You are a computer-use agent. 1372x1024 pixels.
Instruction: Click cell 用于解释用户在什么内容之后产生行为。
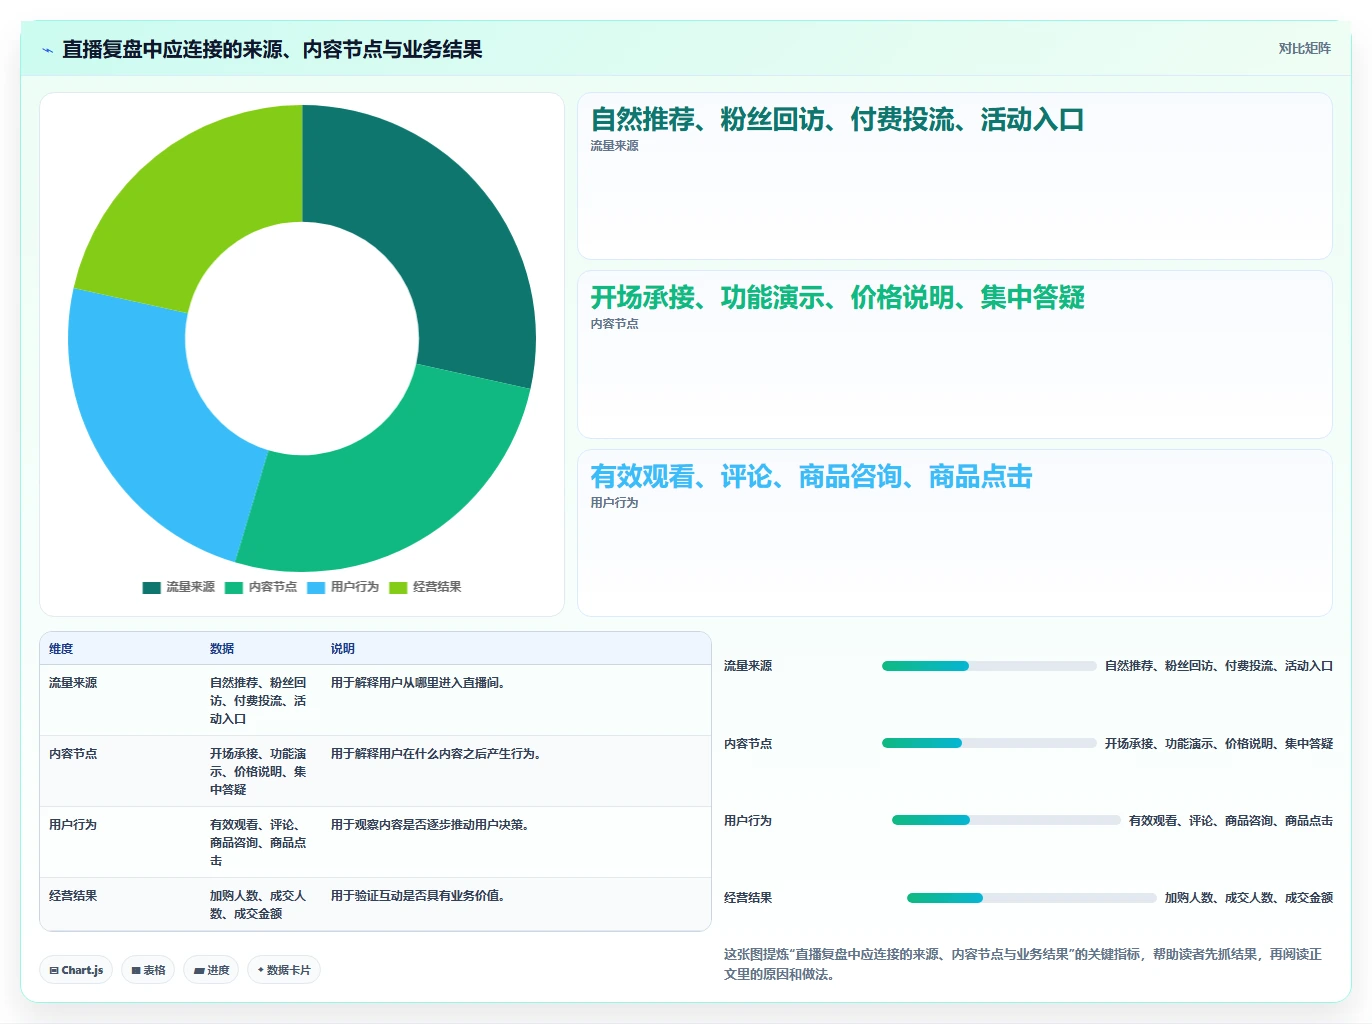[x=438, y=754]
